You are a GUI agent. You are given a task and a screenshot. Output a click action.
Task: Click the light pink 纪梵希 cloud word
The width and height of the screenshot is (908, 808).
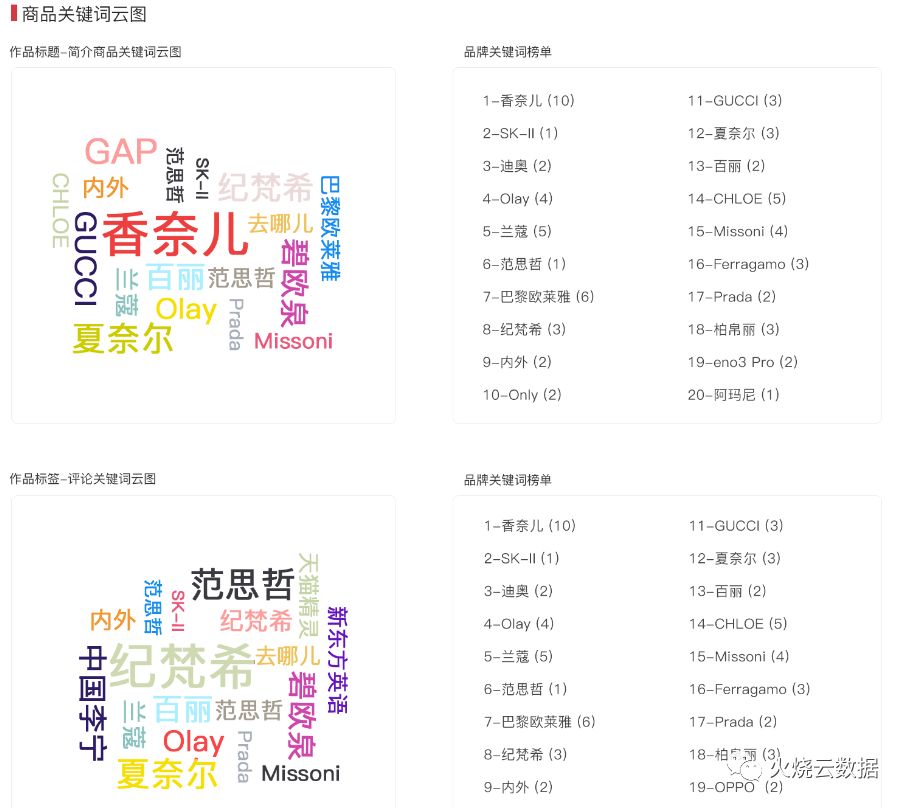pos(266,188)
